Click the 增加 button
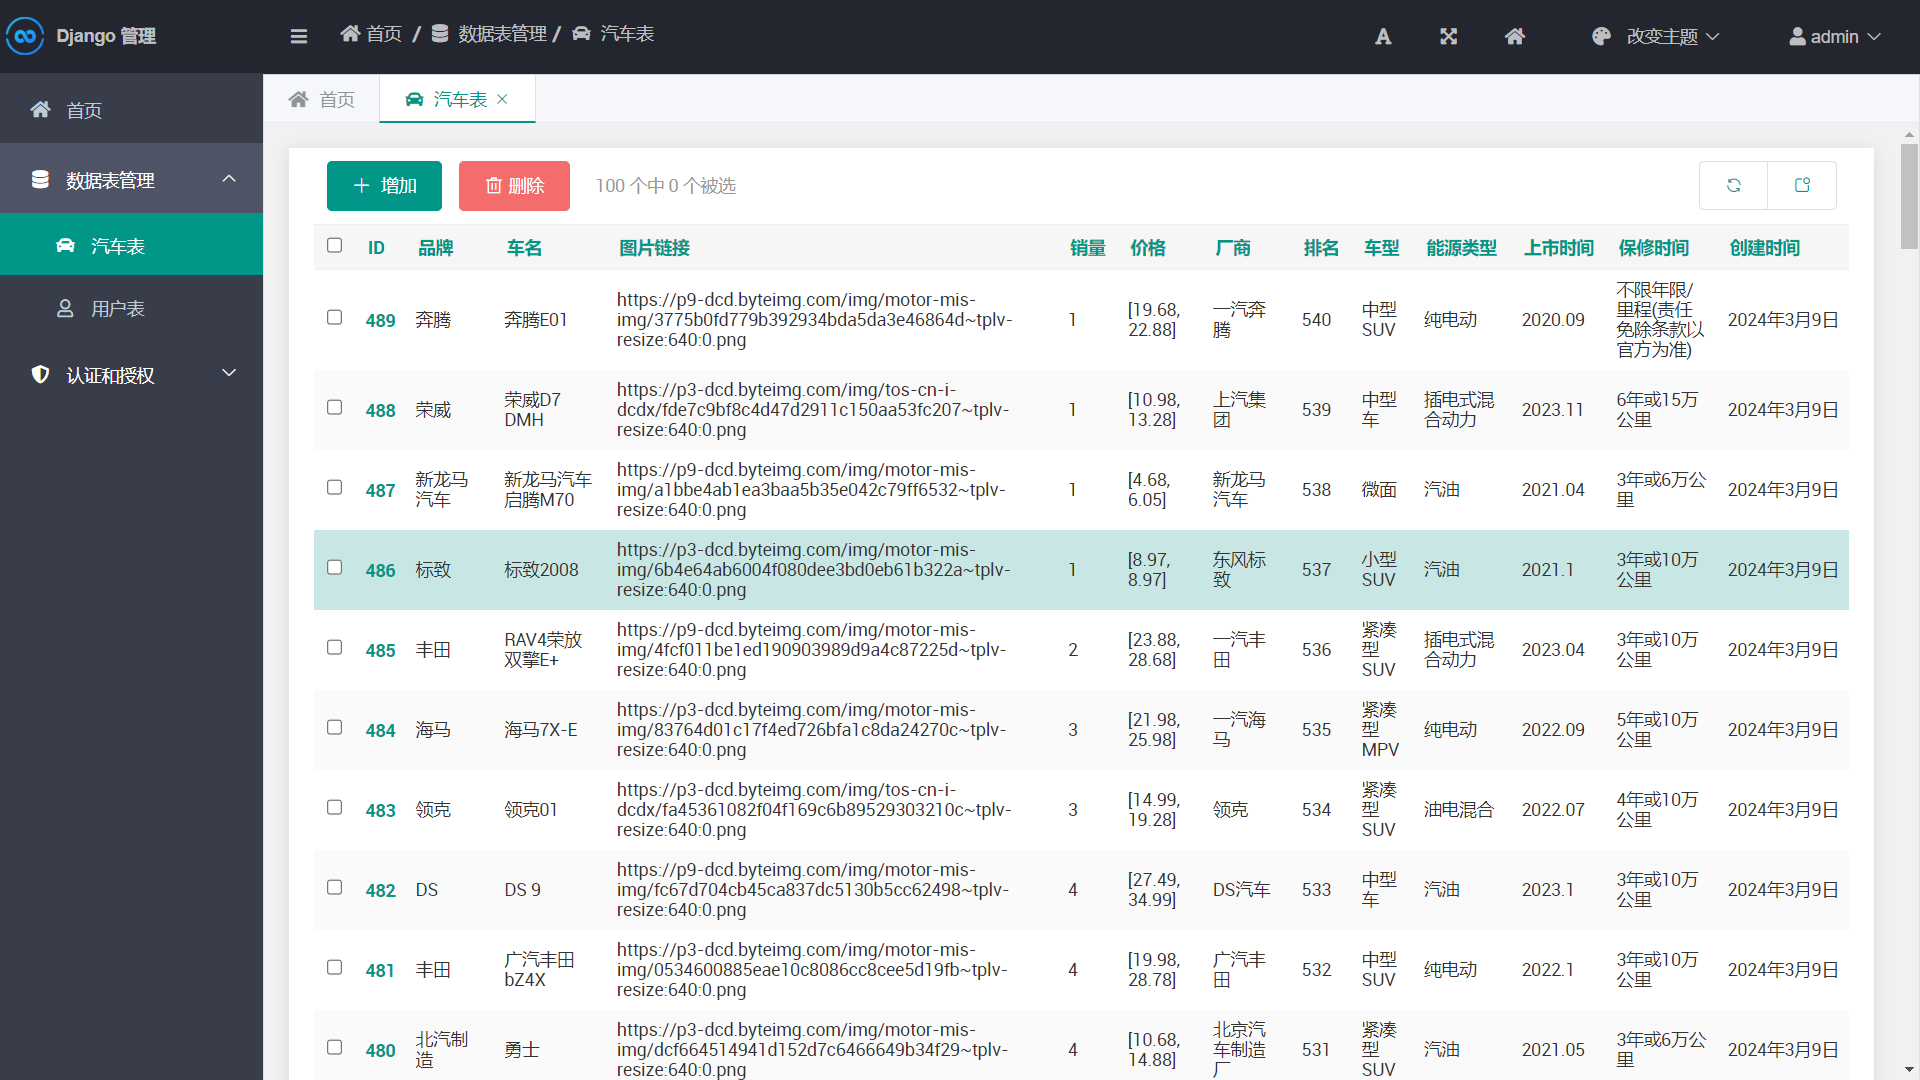This screenshot has width=1920, height=1080. (384, 186)
